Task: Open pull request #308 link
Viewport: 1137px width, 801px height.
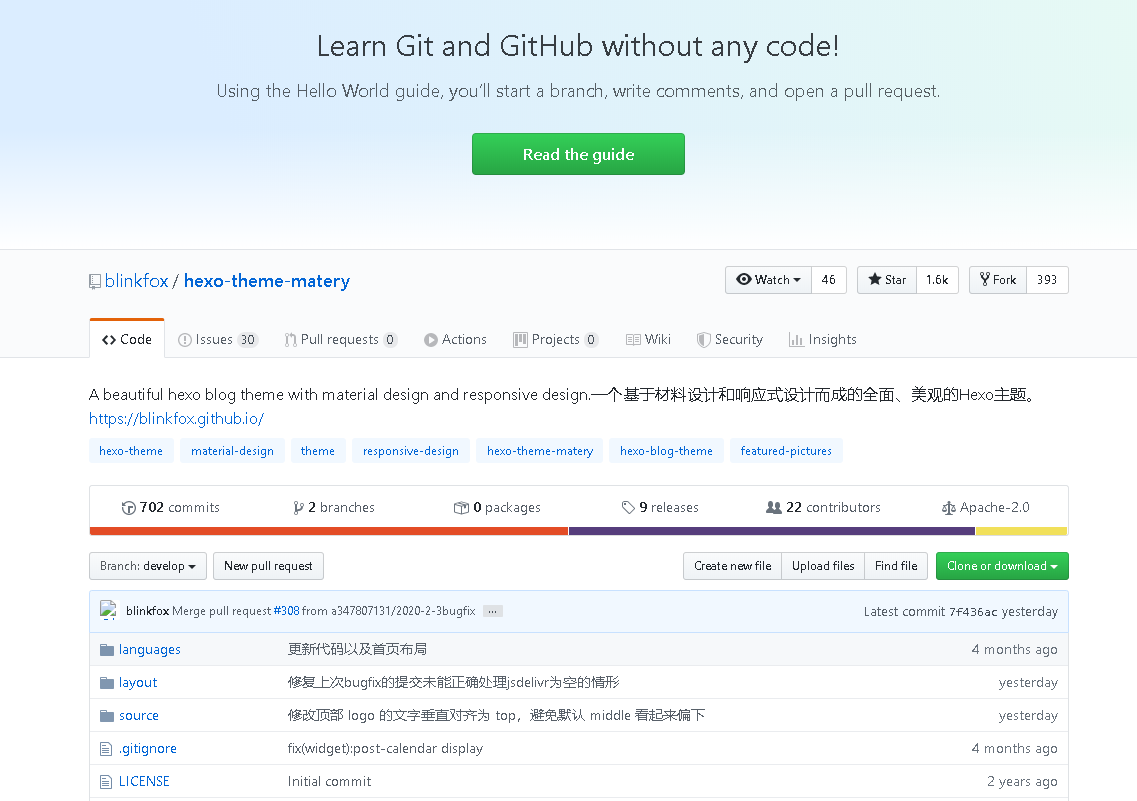Action: pos(286,611)
